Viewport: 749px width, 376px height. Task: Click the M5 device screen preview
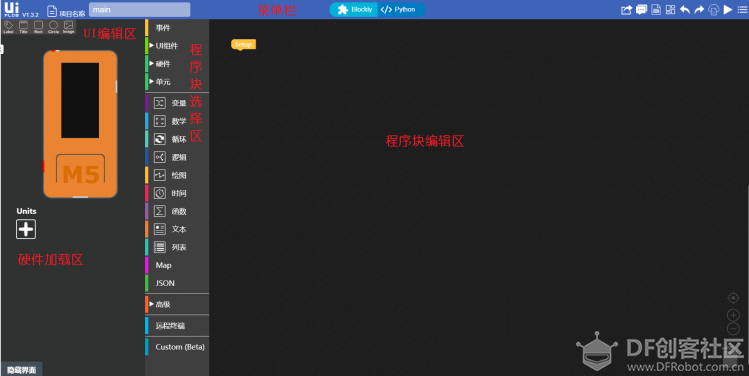(80, 100)
